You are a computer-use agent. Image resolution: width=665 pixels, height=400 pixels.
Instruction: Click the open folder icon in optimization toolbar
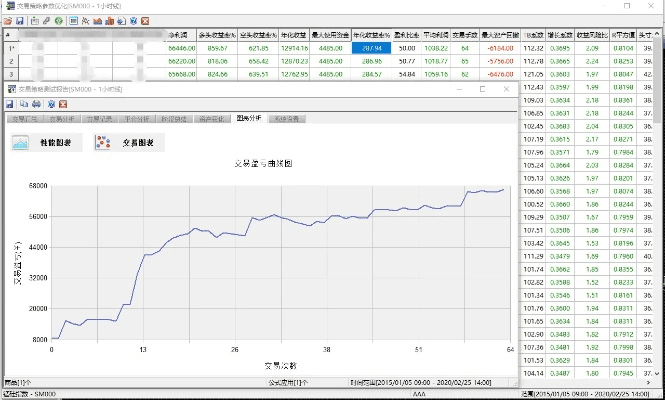click(x=9, y=19)
